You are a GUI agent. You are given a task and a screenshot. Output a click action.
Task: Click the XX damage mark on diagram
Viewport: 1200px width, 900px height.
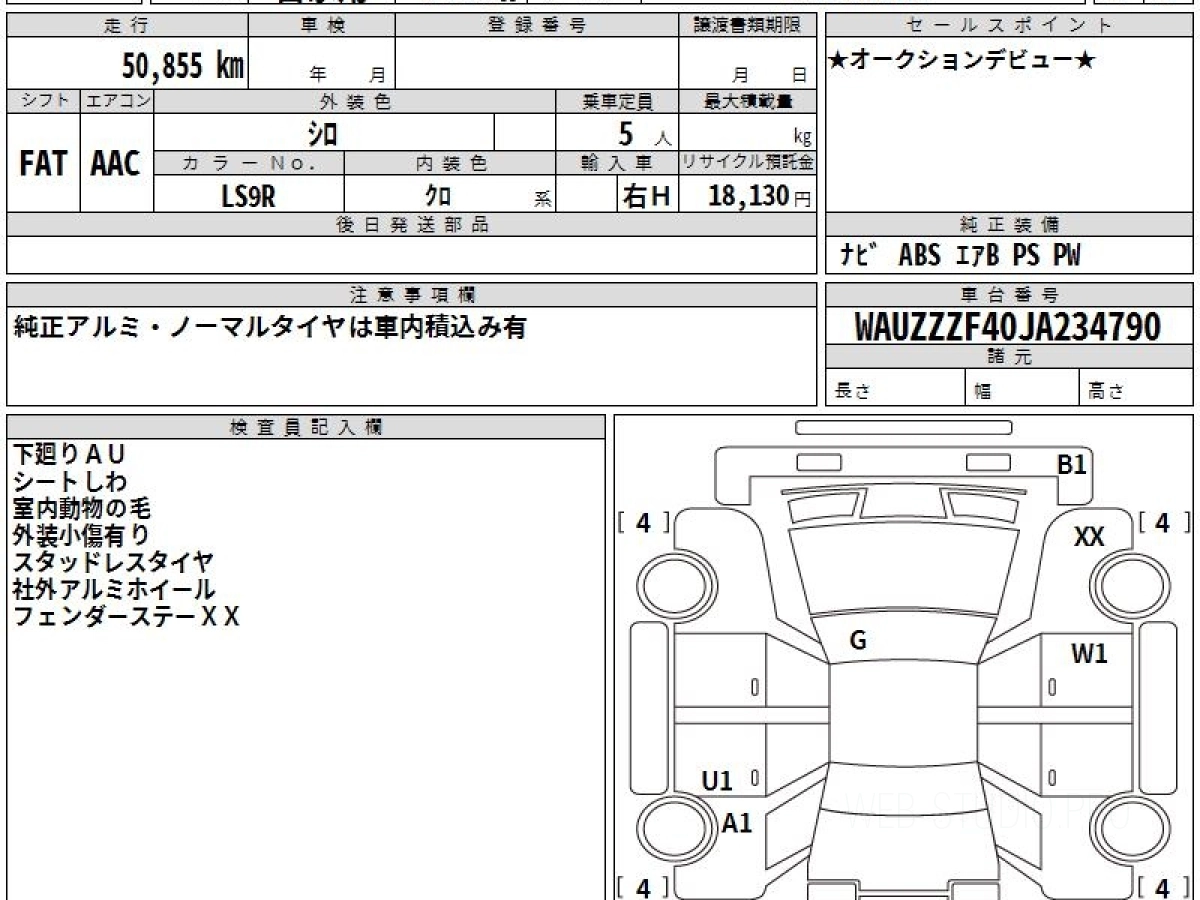(1088, 537)
